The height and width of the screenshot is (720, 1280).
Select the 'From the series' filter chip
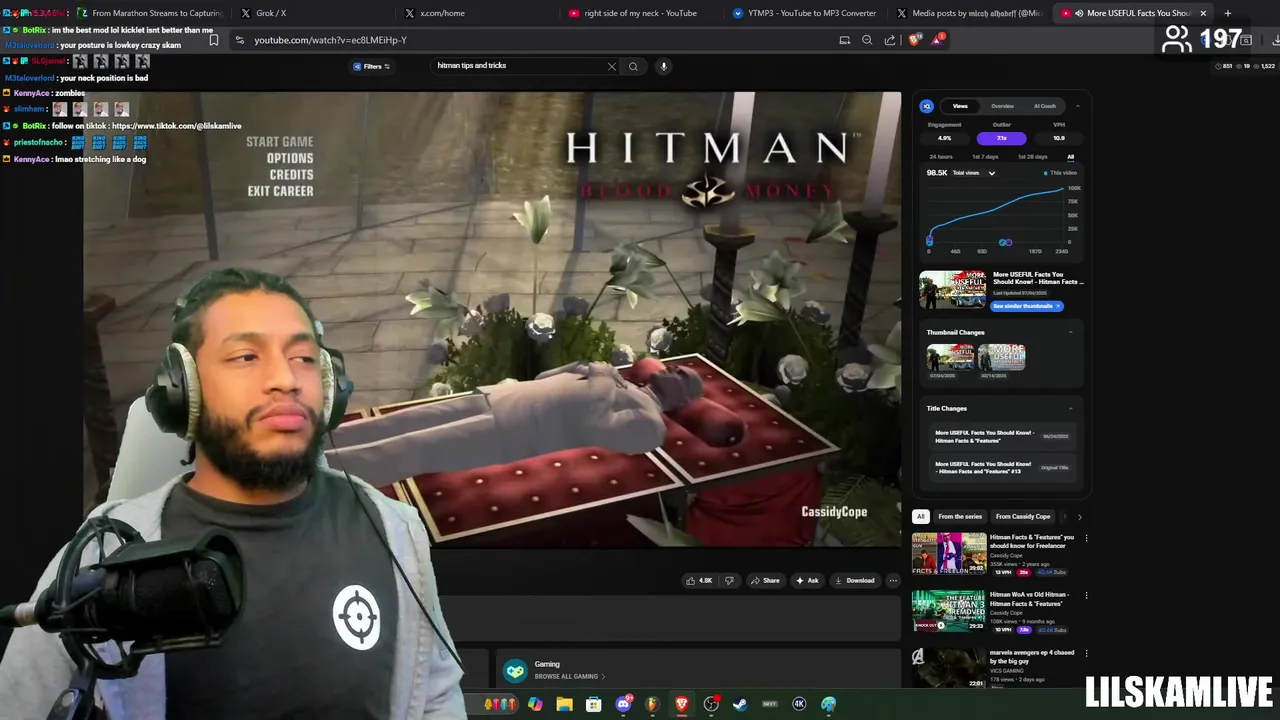[960, 517]
